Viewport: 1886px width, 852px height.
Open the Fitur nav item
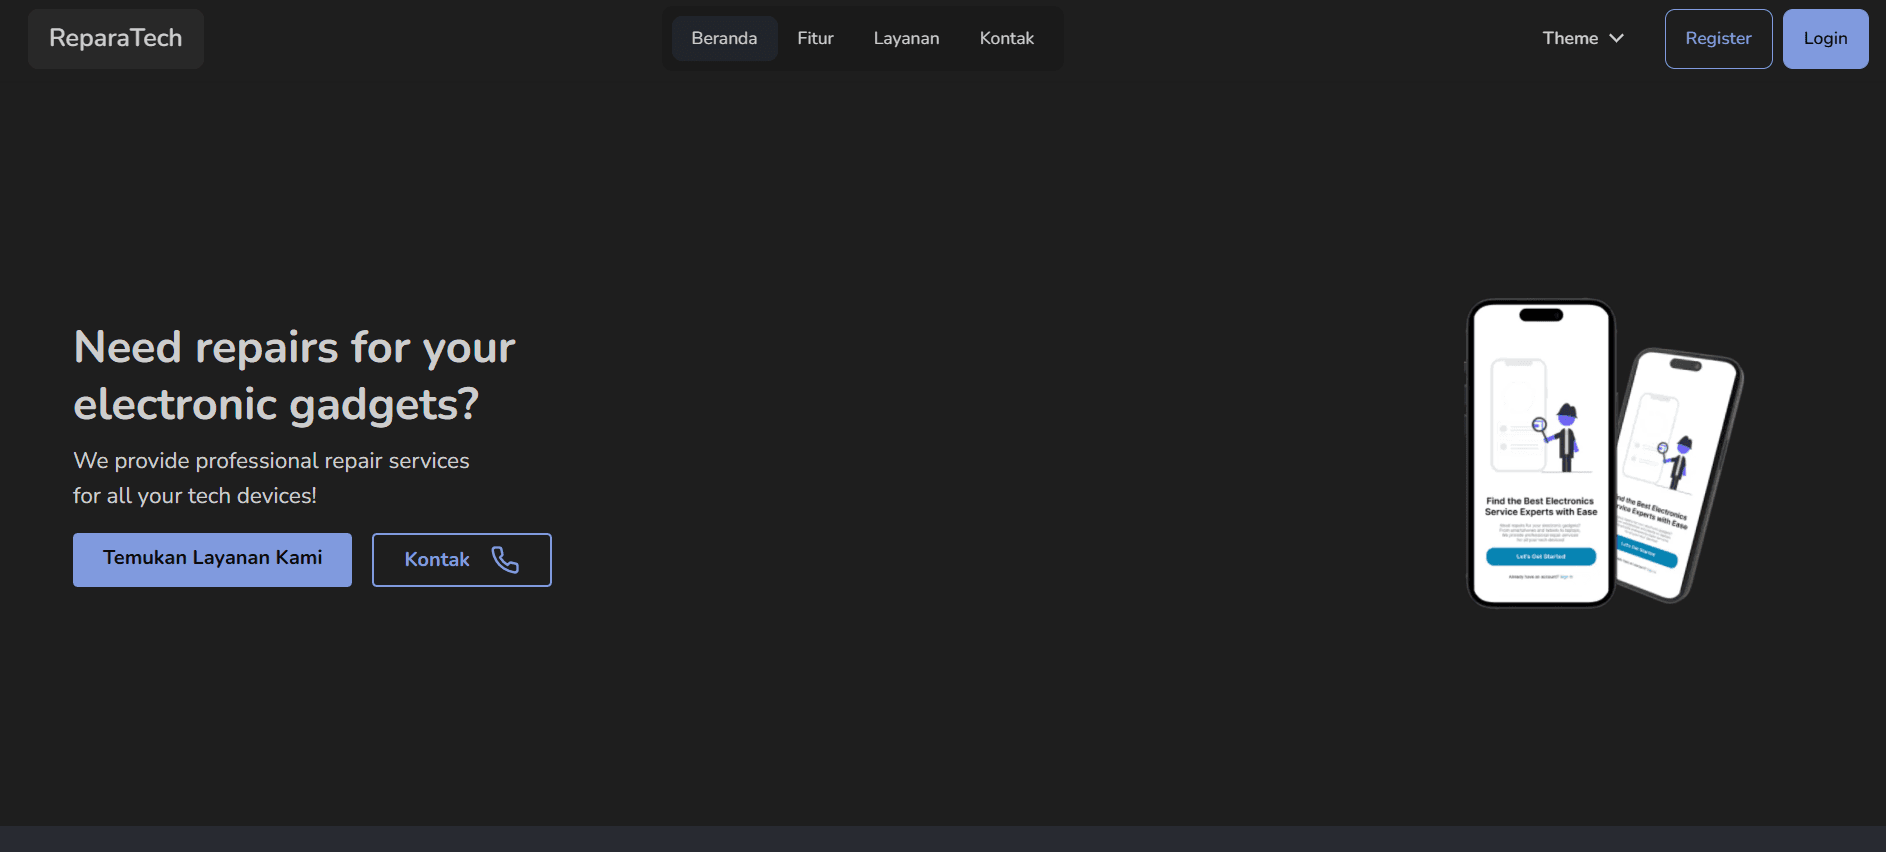815,39
